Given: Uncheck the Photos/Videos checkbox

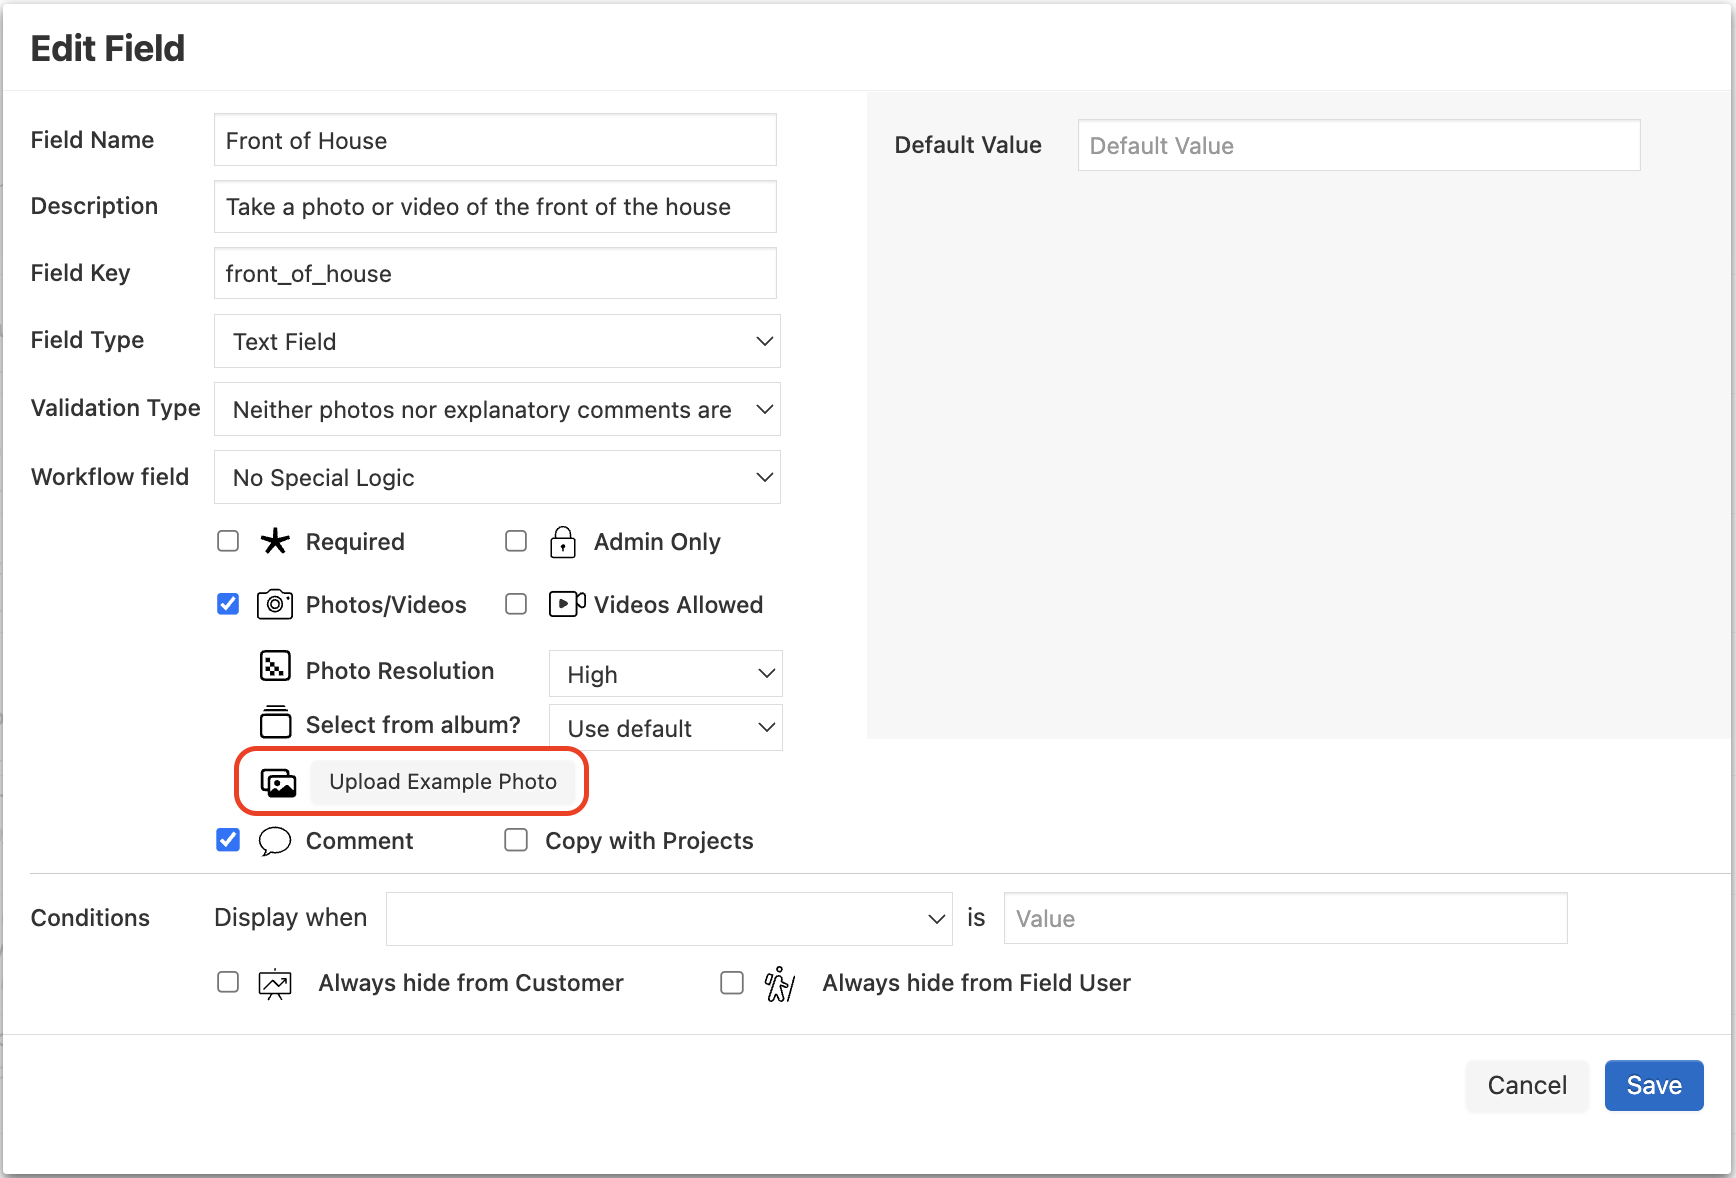Looking at the screenshot, I should (x=228, y=604).
